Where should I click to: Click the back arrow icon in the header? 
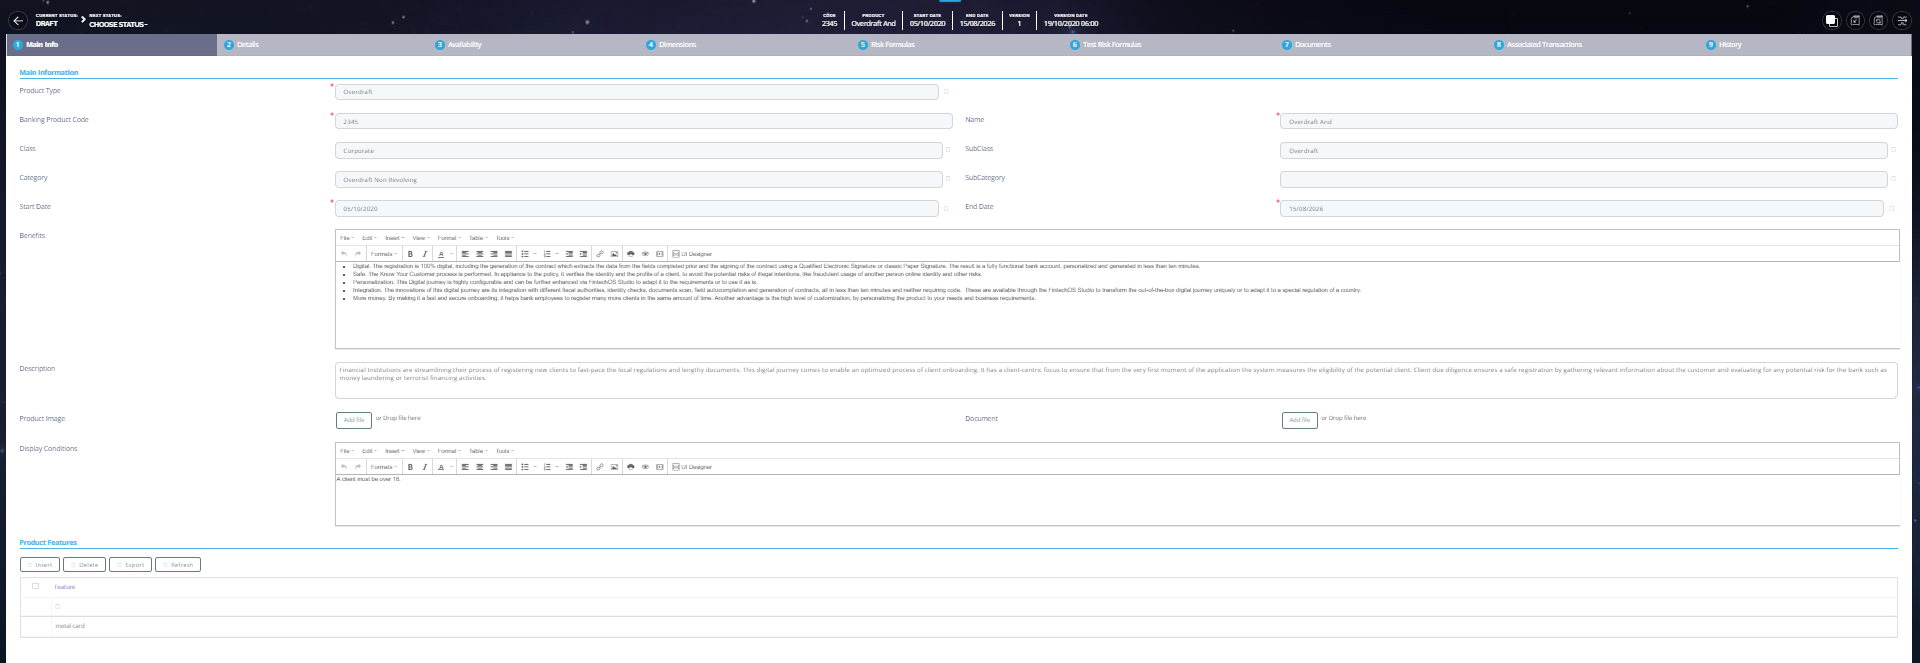click(x=18, y=20)
